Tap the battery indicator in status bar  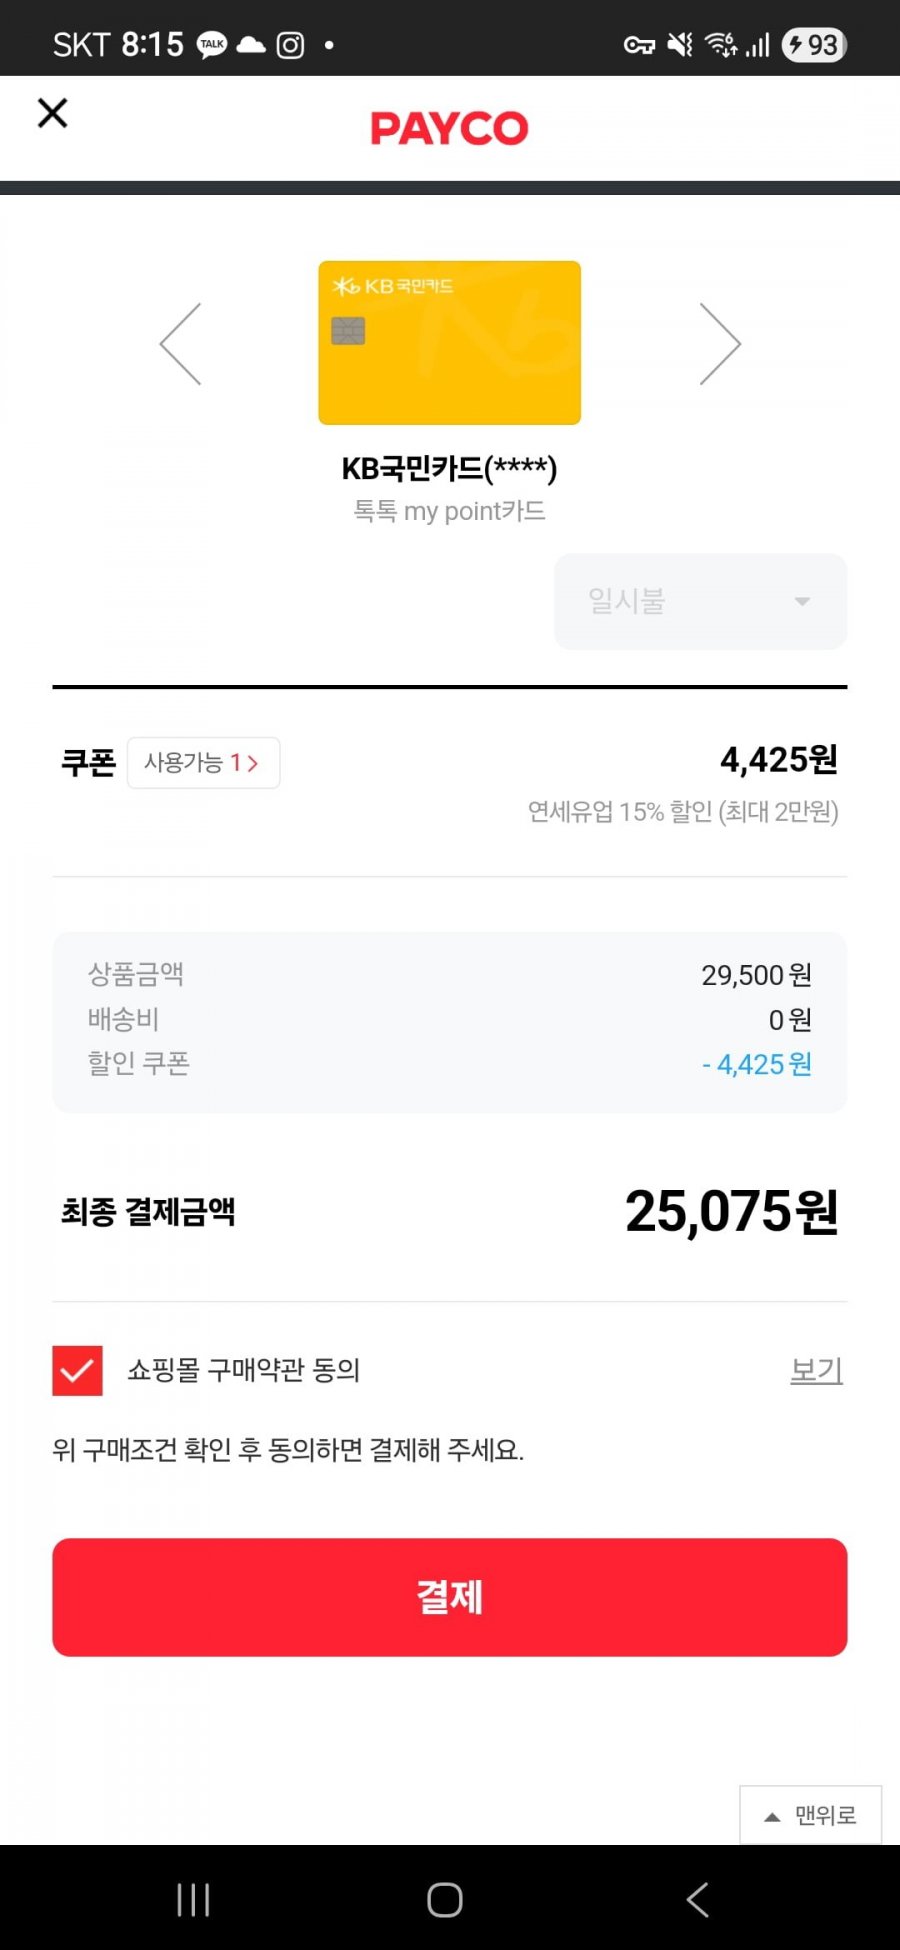[814, 45]
